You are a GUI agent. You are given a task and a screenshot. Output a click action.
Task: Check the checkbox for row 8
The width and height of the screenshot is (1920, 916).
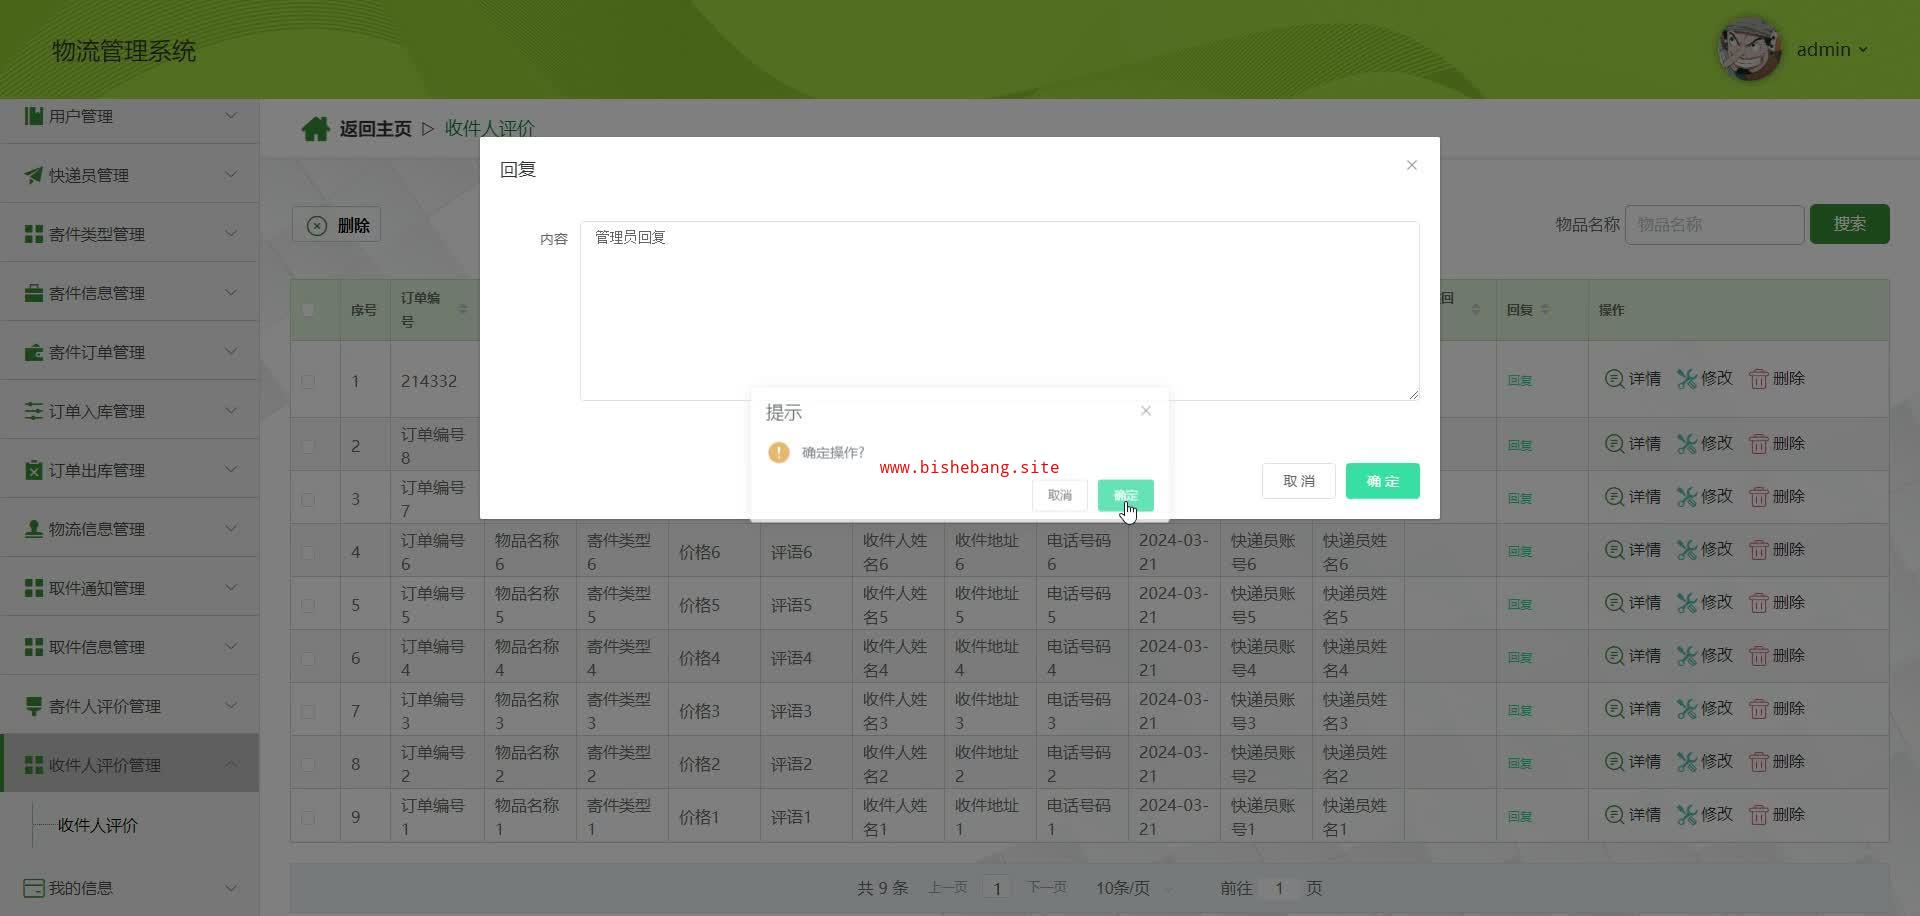click(308, 764)
